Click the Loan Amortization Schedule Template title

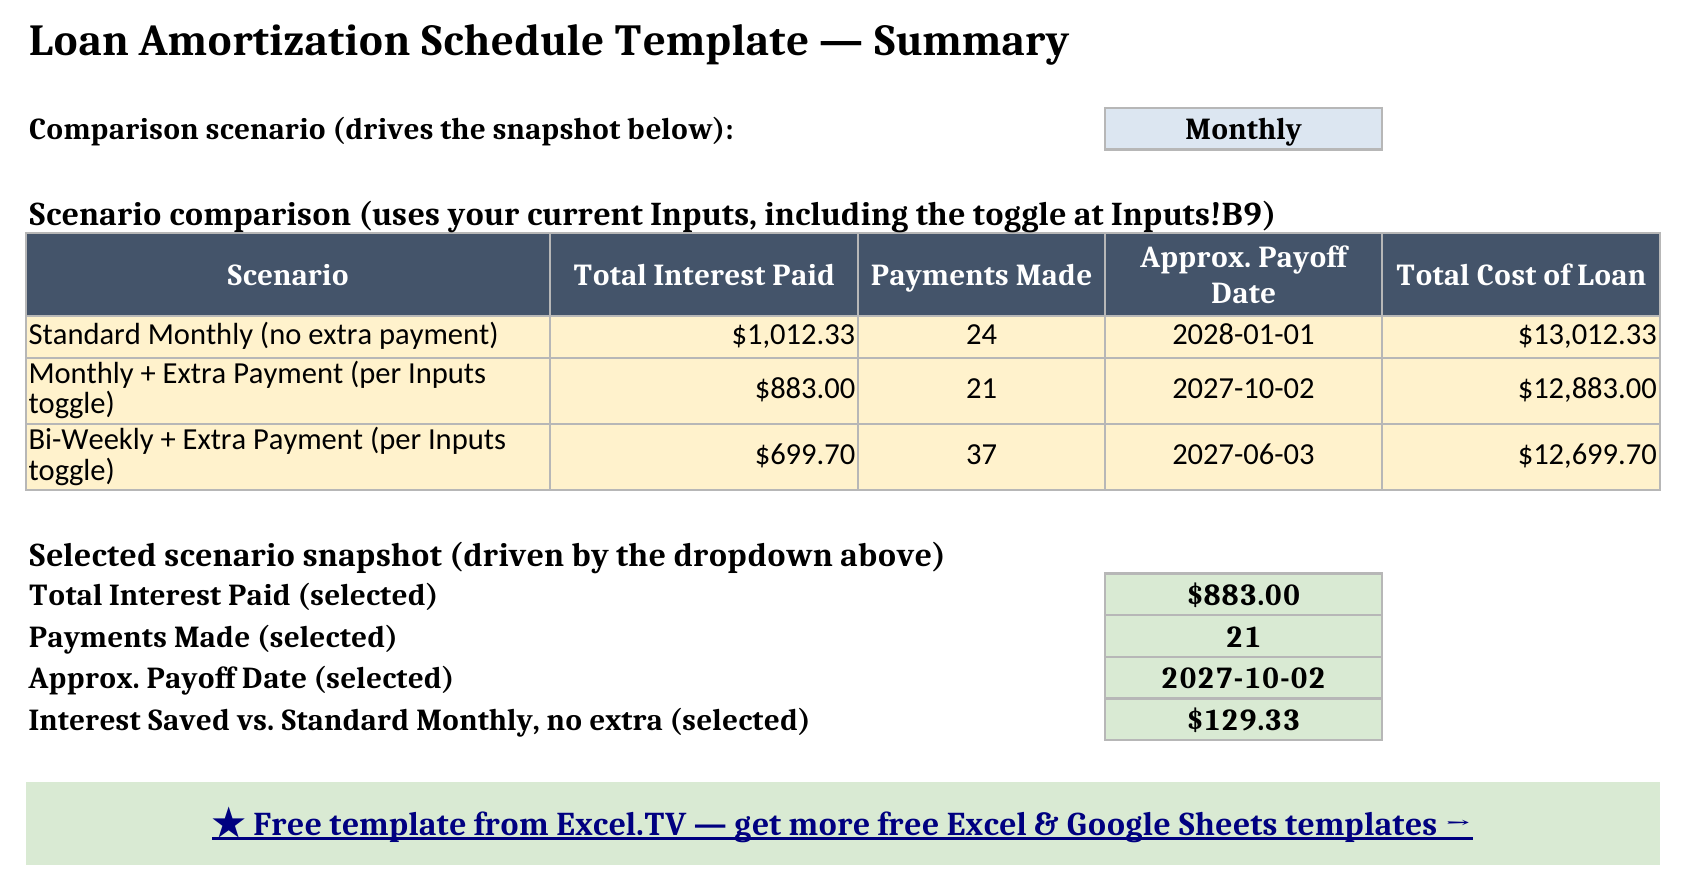[x=549, y=42]
